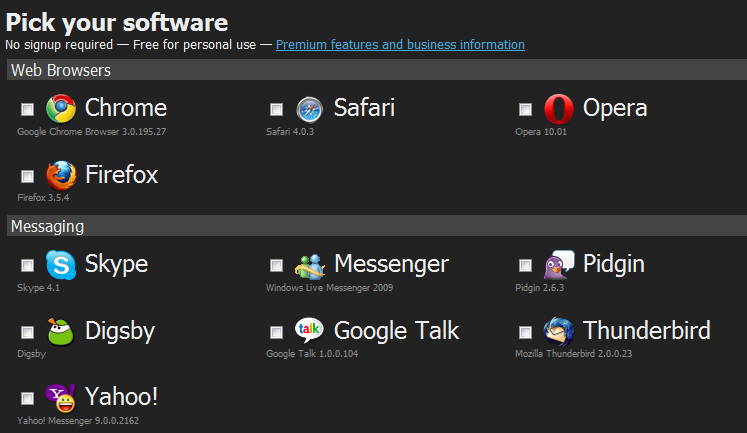Tick the Chrome checkbox
The image size is (747, 433).
(28, 110)
